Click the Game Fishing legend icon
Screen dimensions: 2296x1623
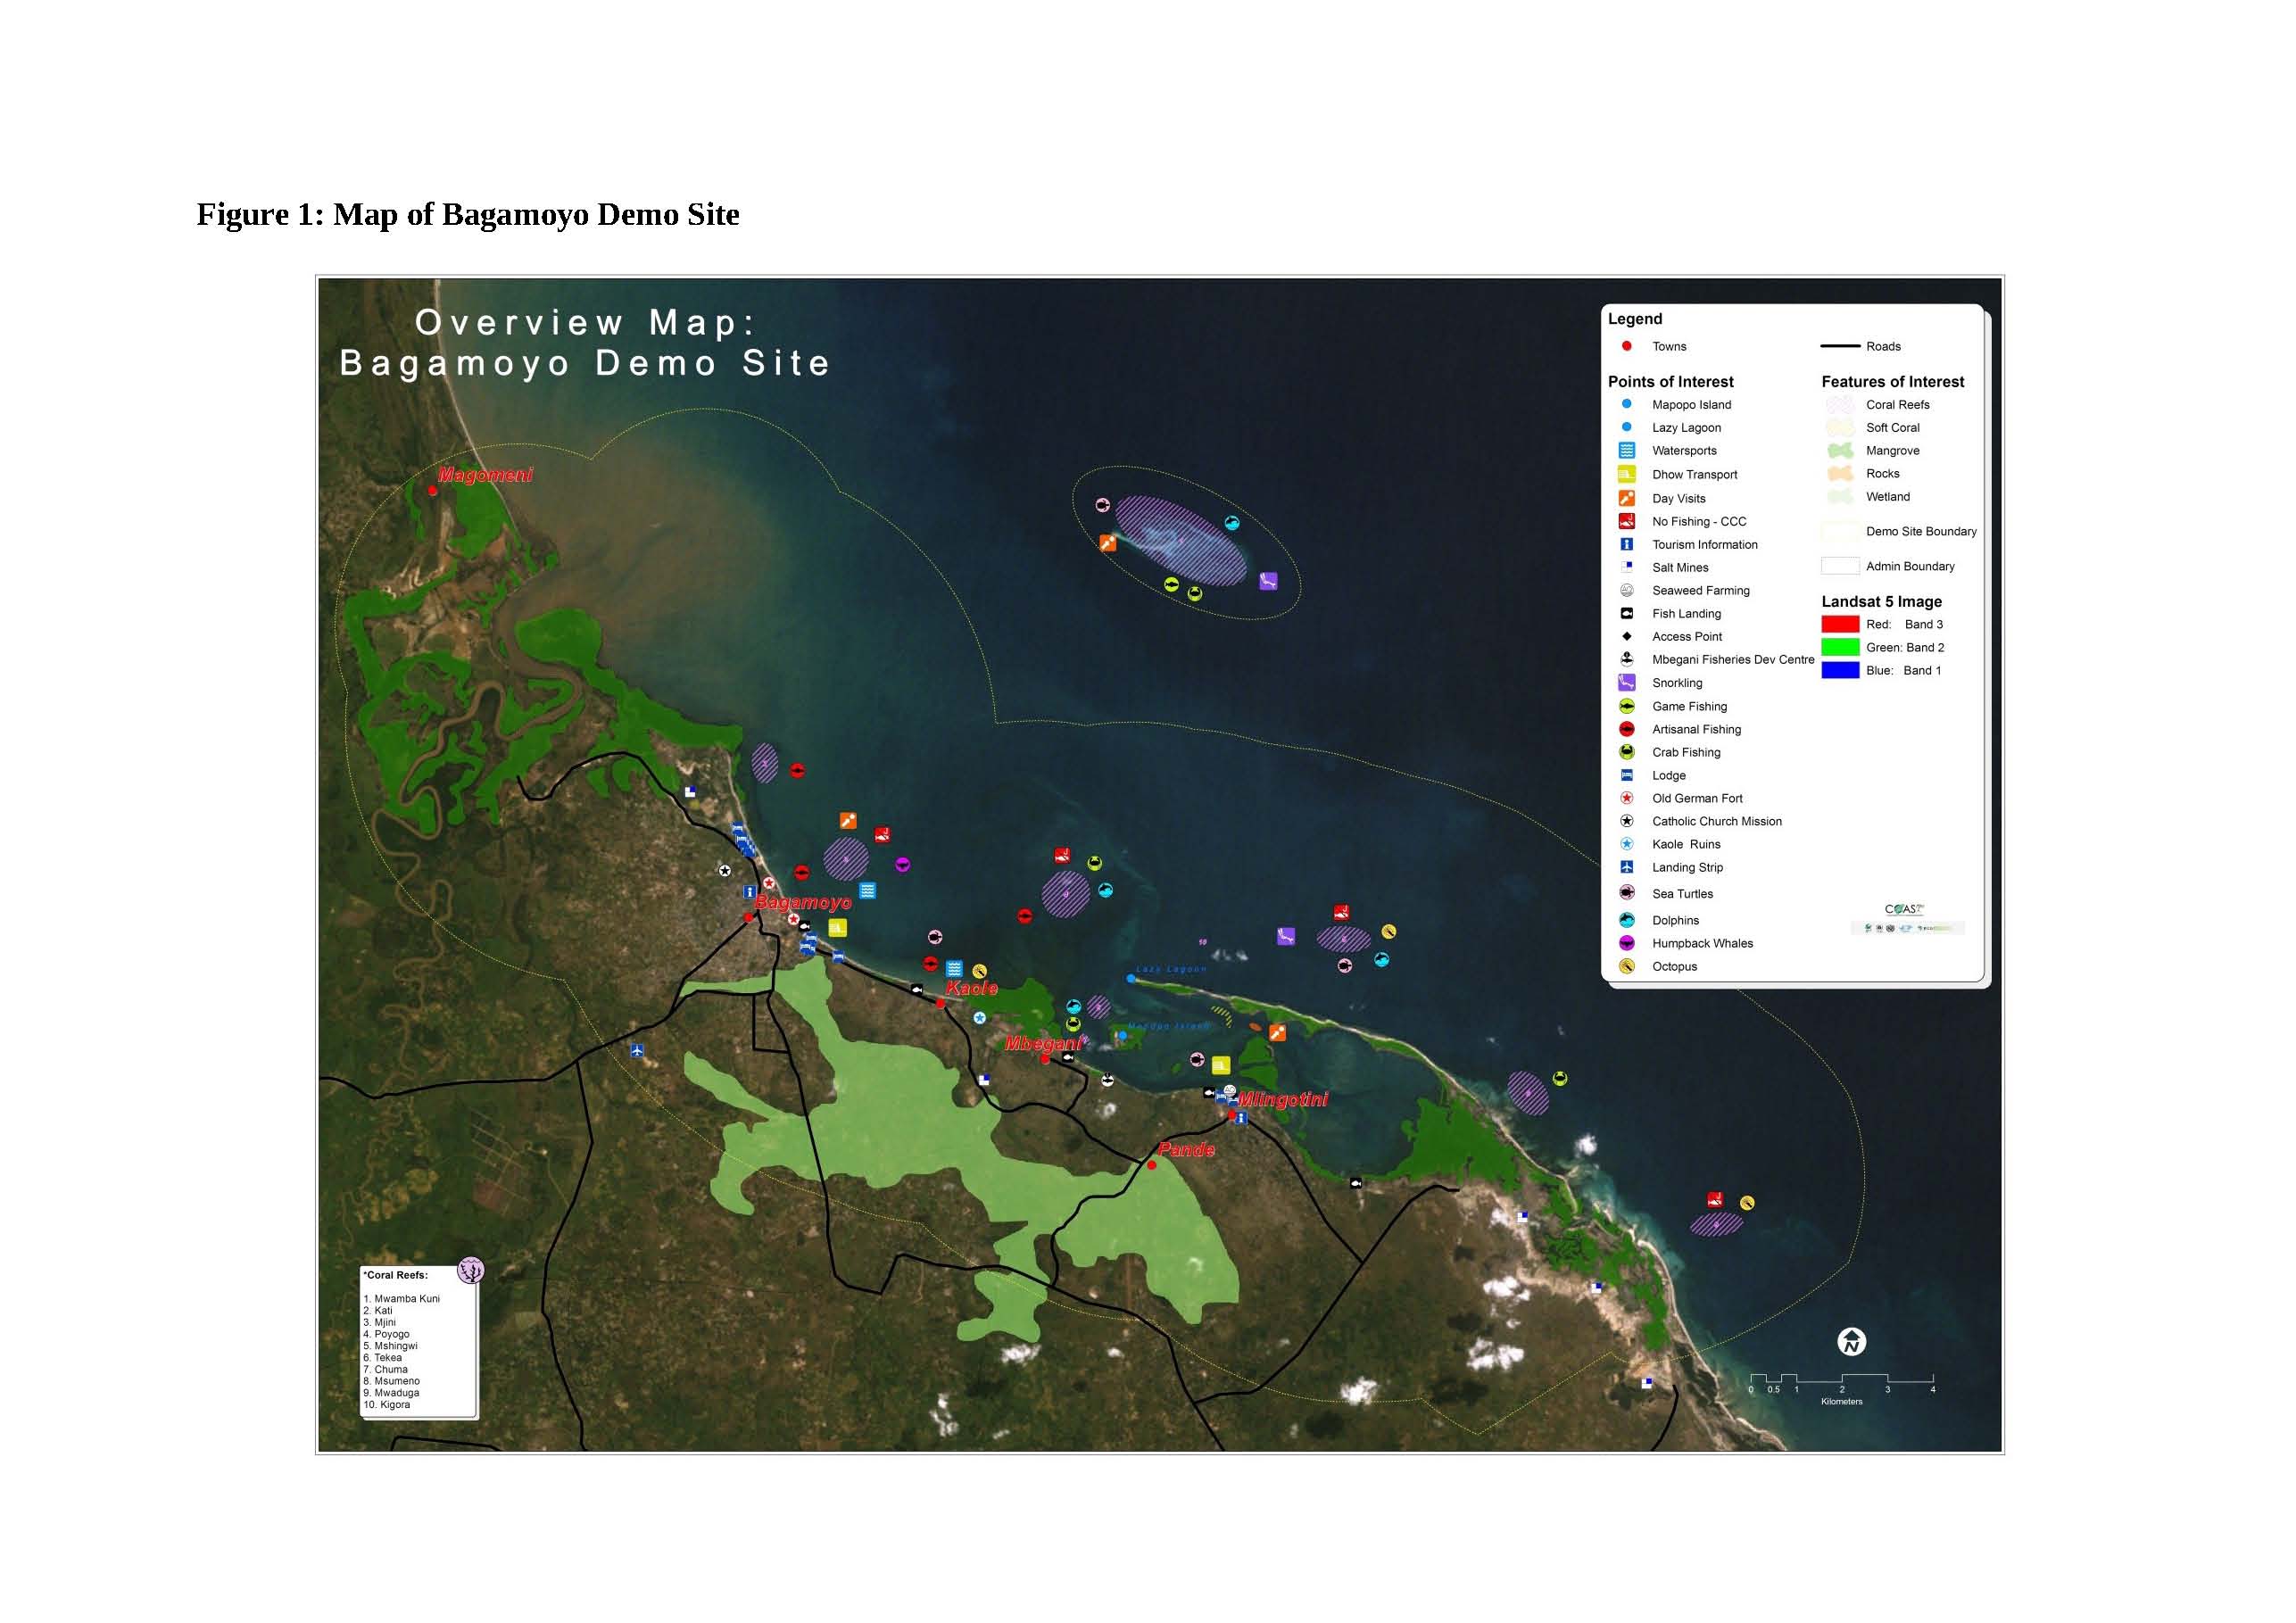point(1626,706)
